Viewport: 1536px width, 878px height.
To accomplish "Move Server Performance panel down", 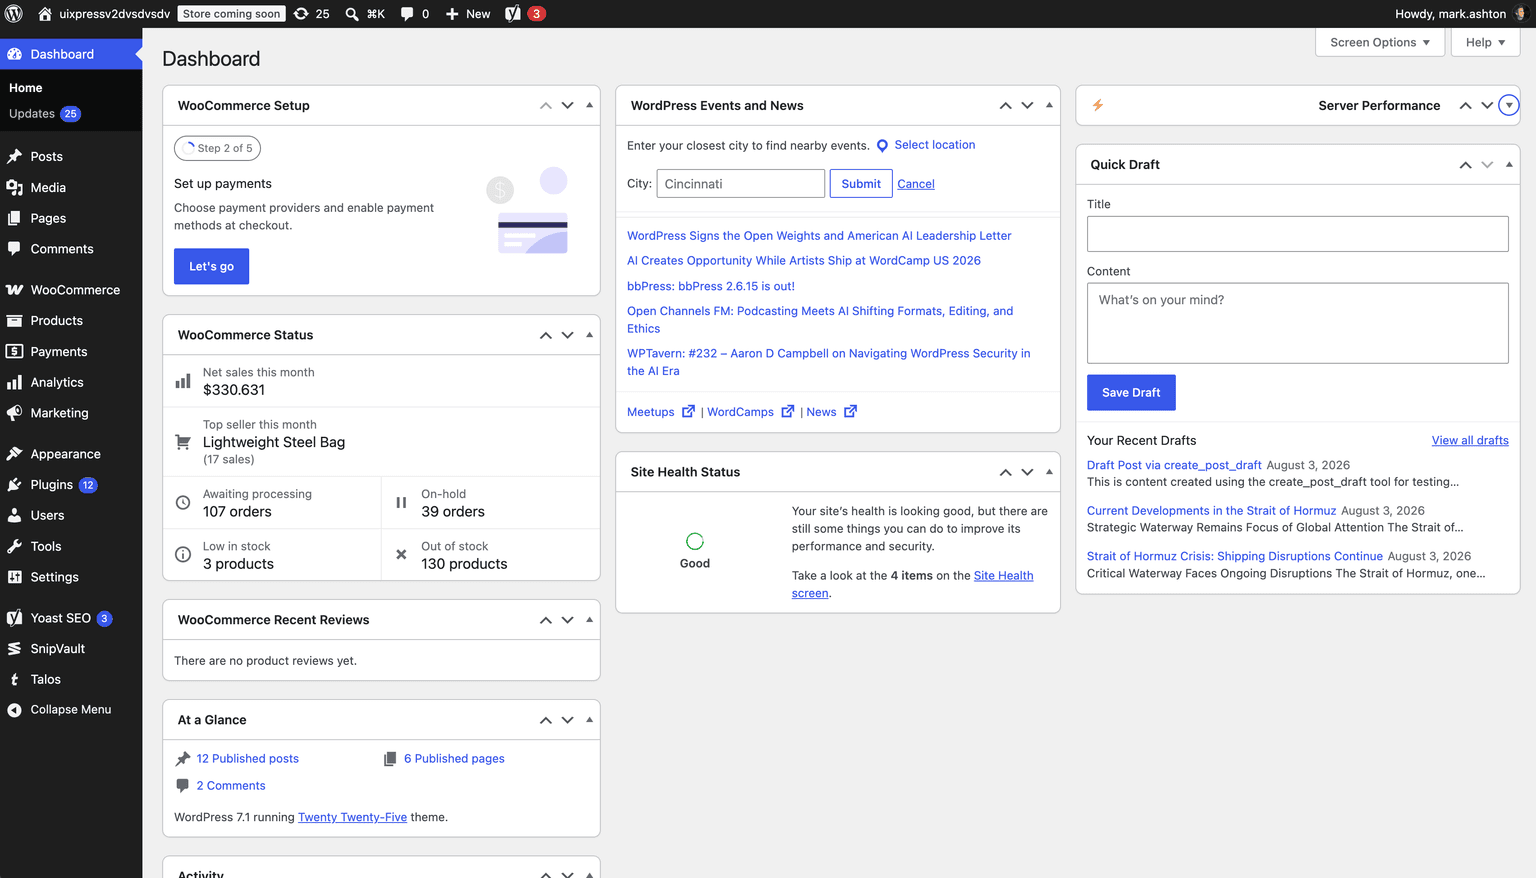I will (1487, 105).
